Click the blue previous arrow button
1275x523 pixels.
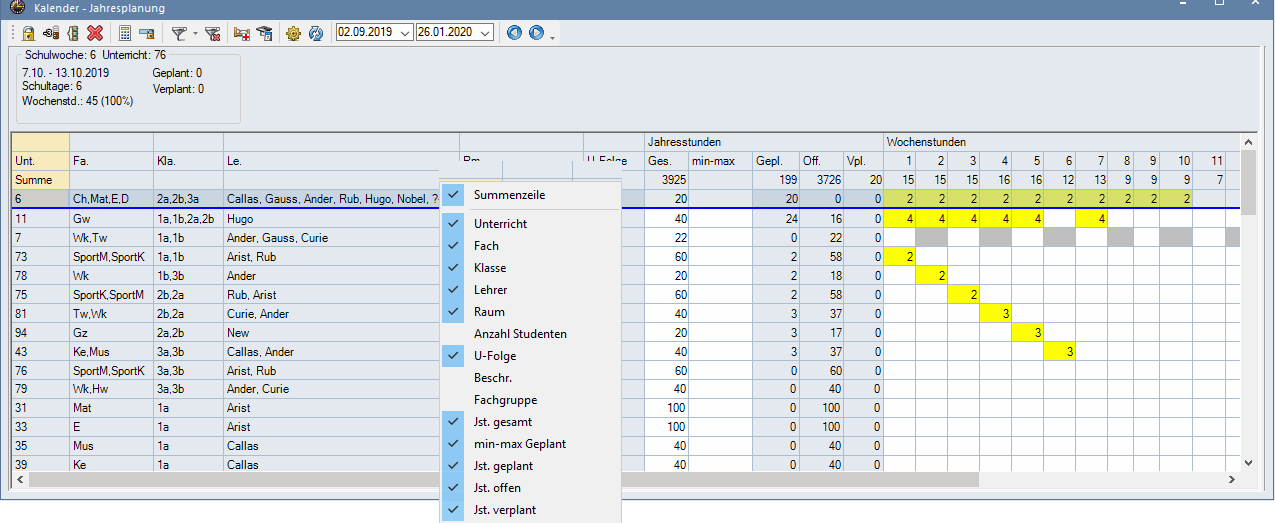(515, 33)
